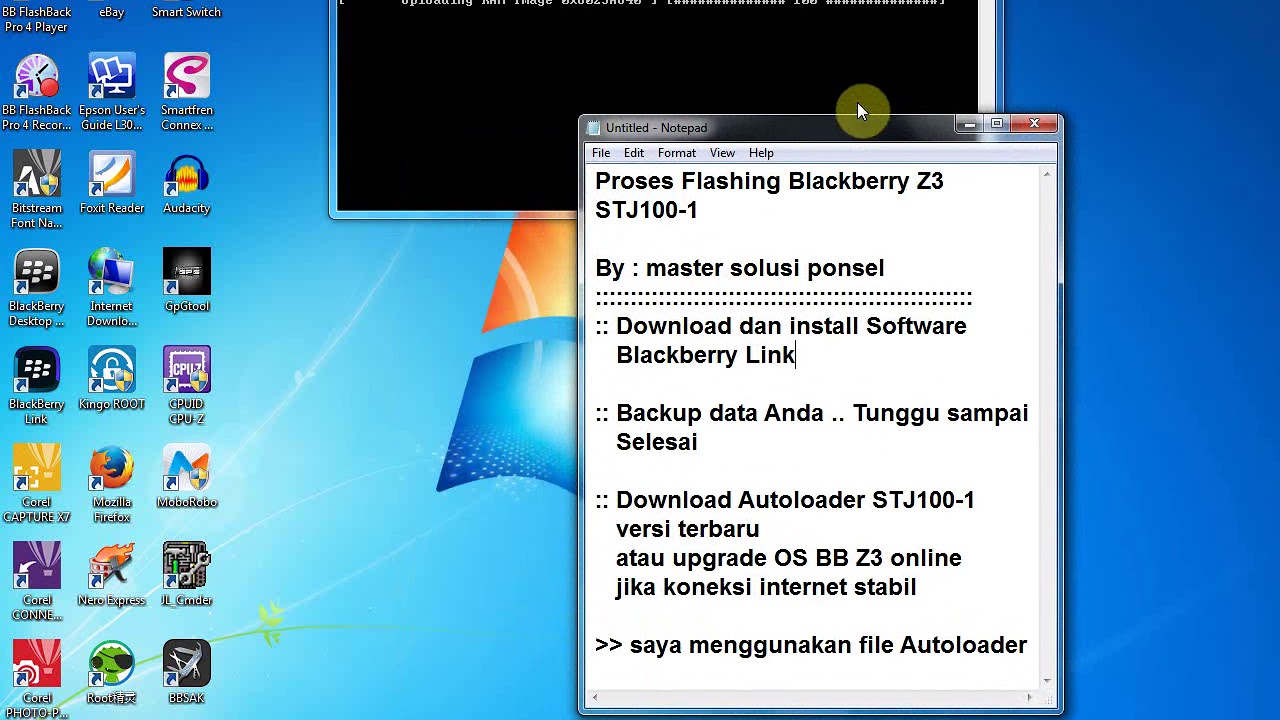Open Notepad Help menu

tap(761, 153)
